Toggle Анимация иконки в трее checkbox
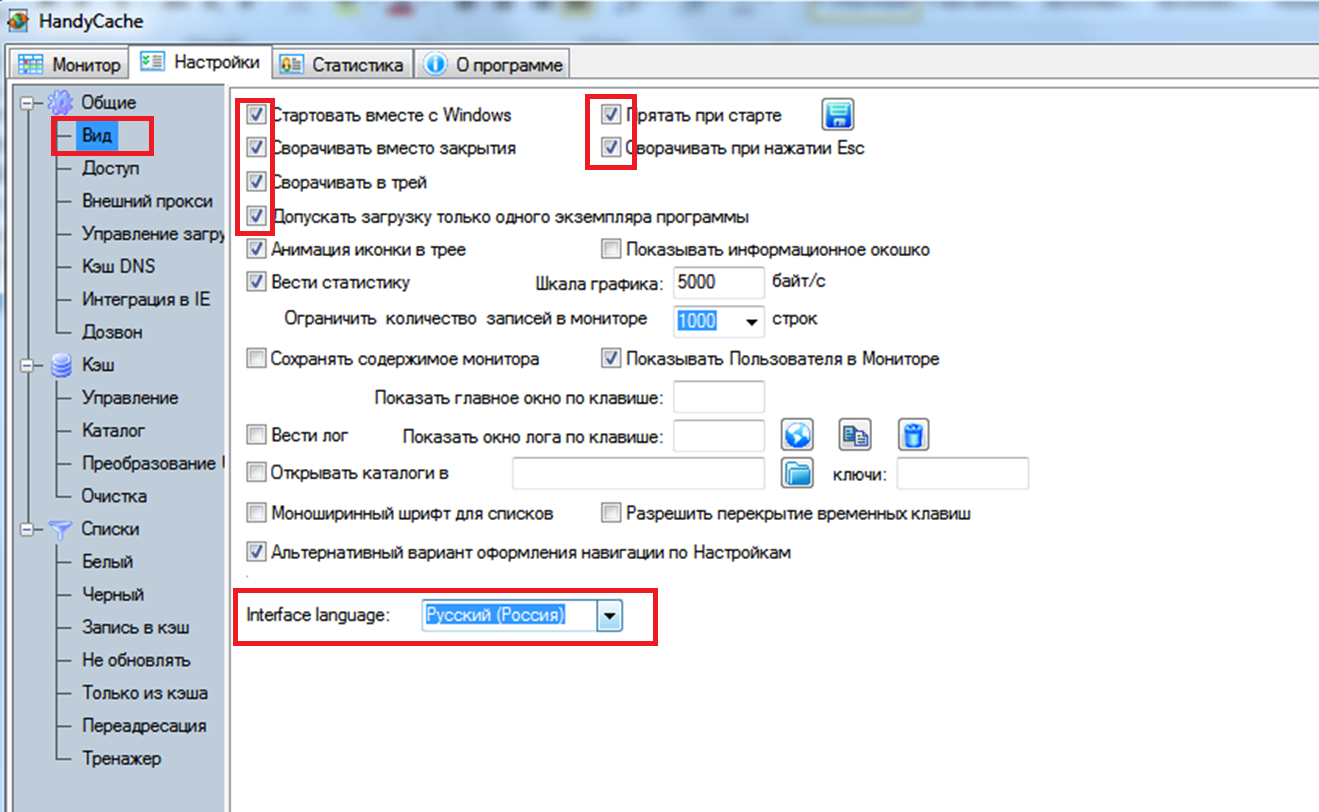The width and height of the screenshot is (1319, 812). (x=256, y=249)
